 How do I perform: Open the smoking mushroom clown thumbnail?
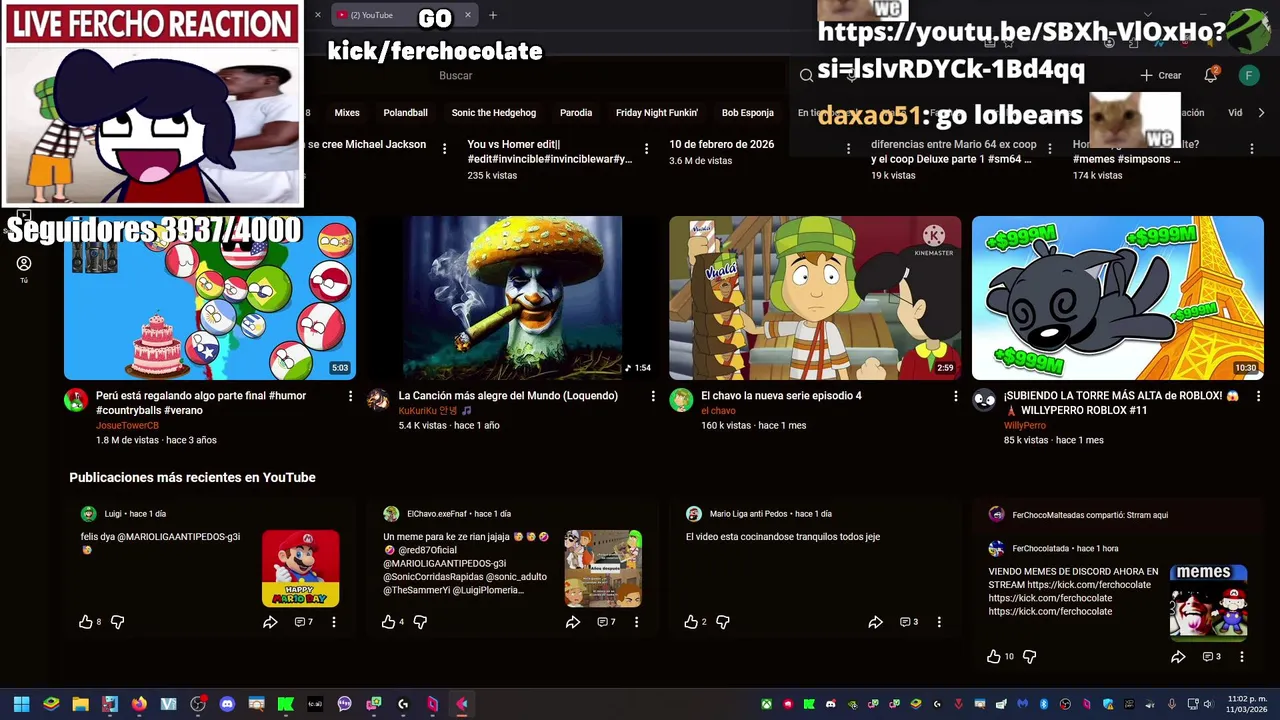click(512, 298)
